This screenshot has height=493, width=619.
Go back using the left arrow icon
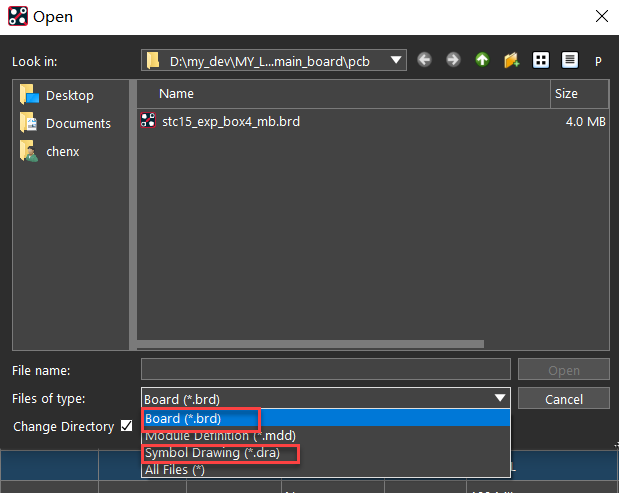424,60
